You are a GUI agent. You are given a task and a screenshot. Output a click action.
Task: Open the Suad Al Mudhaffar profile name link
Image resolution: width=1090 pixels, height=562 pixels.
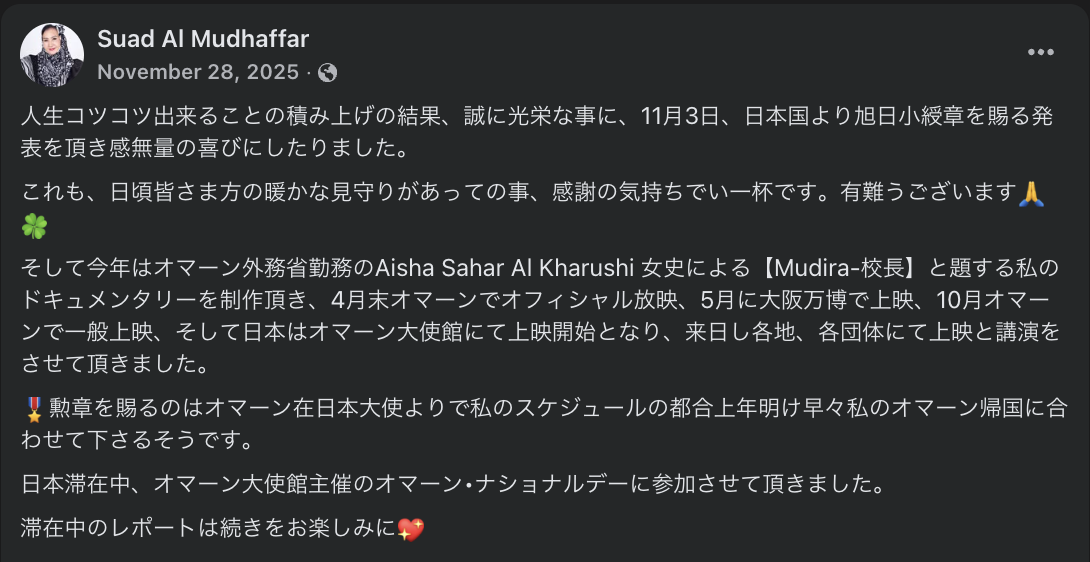(203, 39)
